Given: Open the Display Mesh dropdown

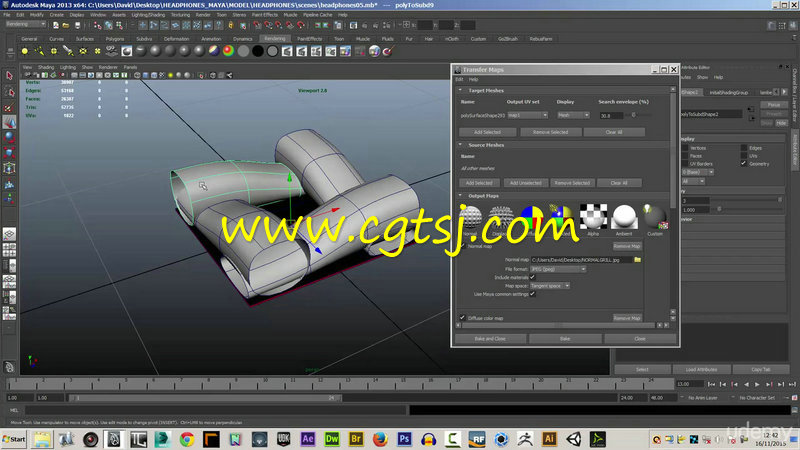Looking at the screenshot, I should [573, 115].
